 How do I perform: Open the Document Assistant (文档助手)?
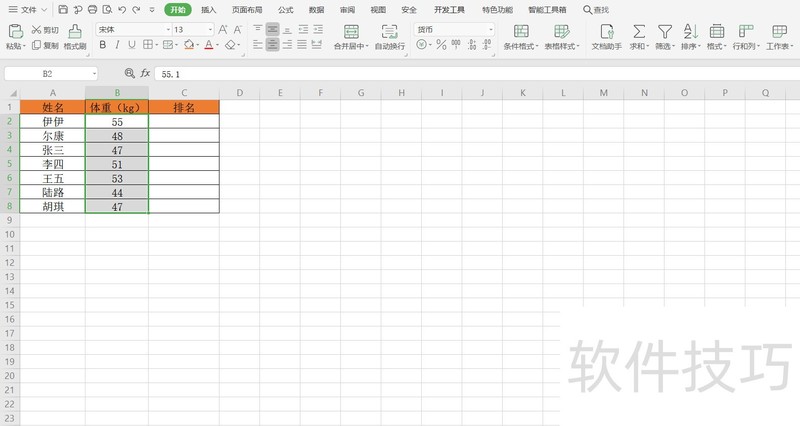[x=607, y=37]
